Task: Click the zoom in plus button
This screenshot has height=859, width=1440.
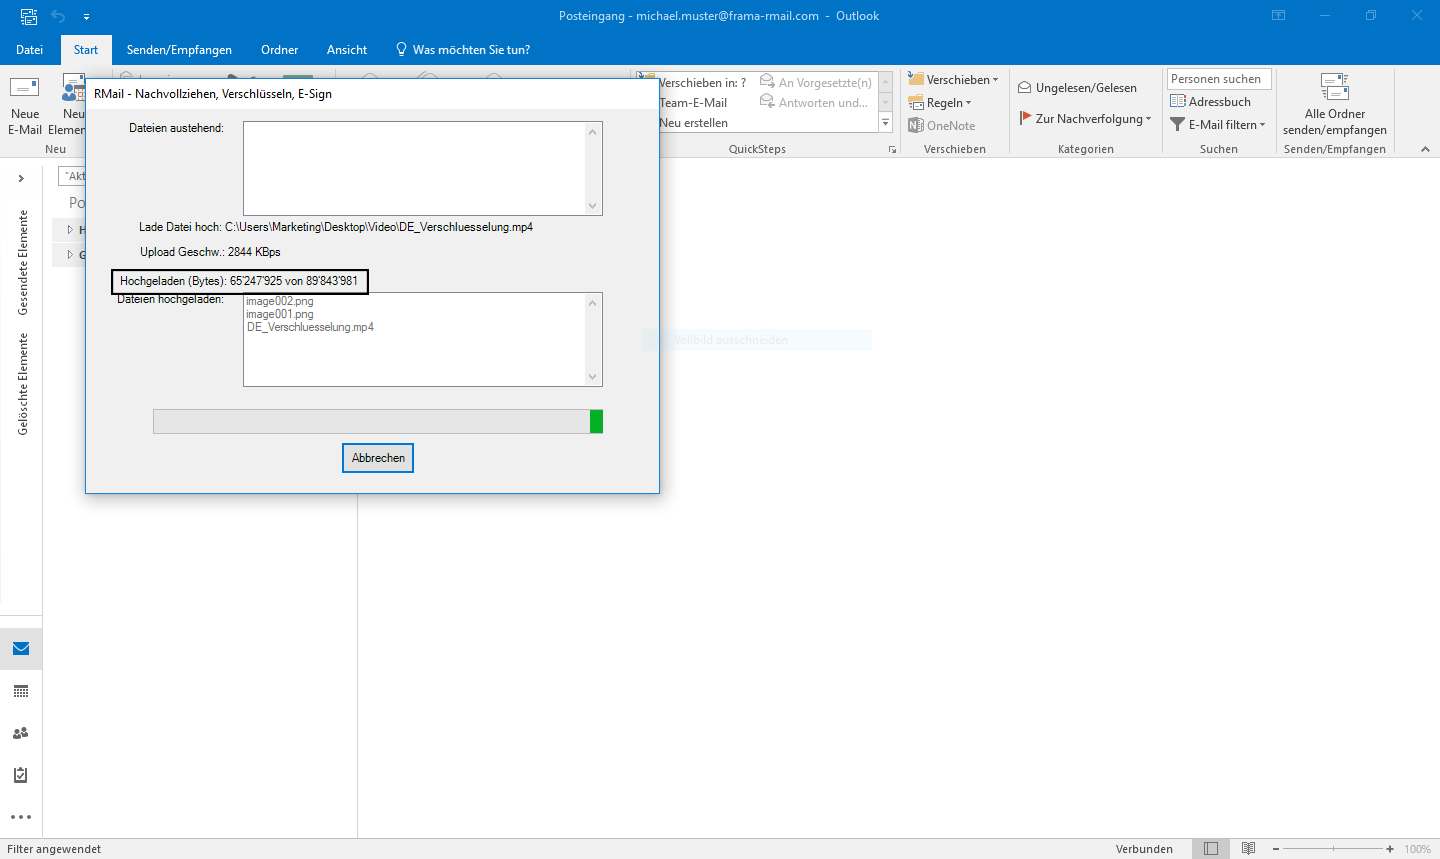Action: point(1390,849)
